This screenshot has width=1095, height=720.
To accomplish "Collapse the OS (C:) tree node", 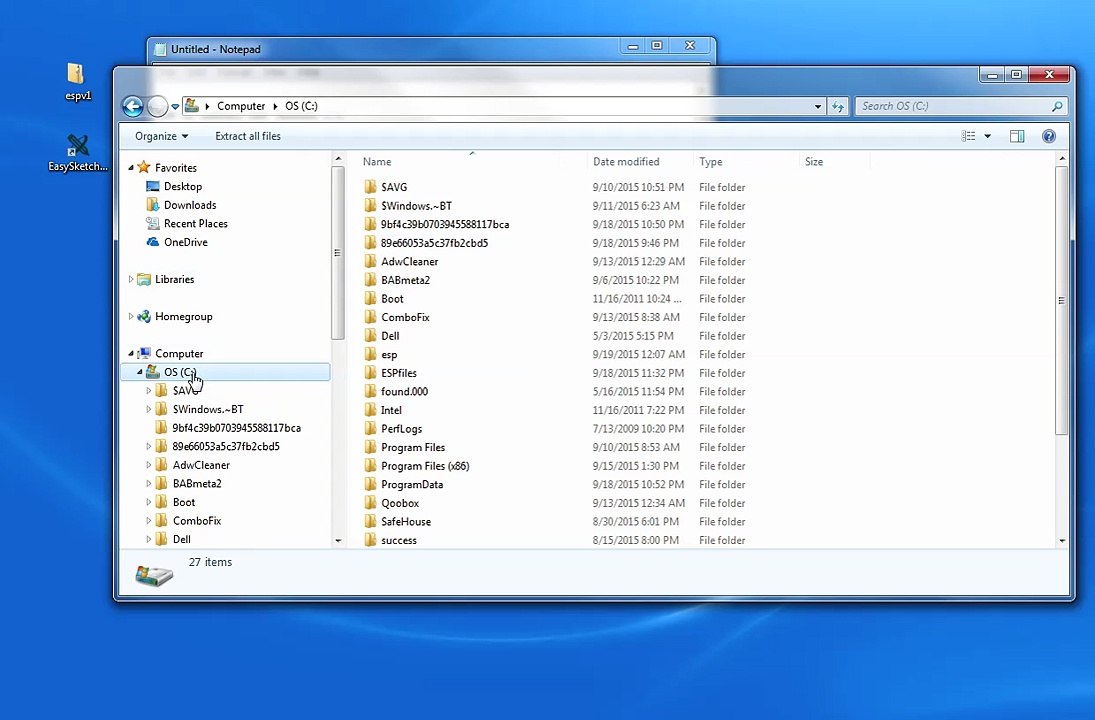I will [140, 372].
